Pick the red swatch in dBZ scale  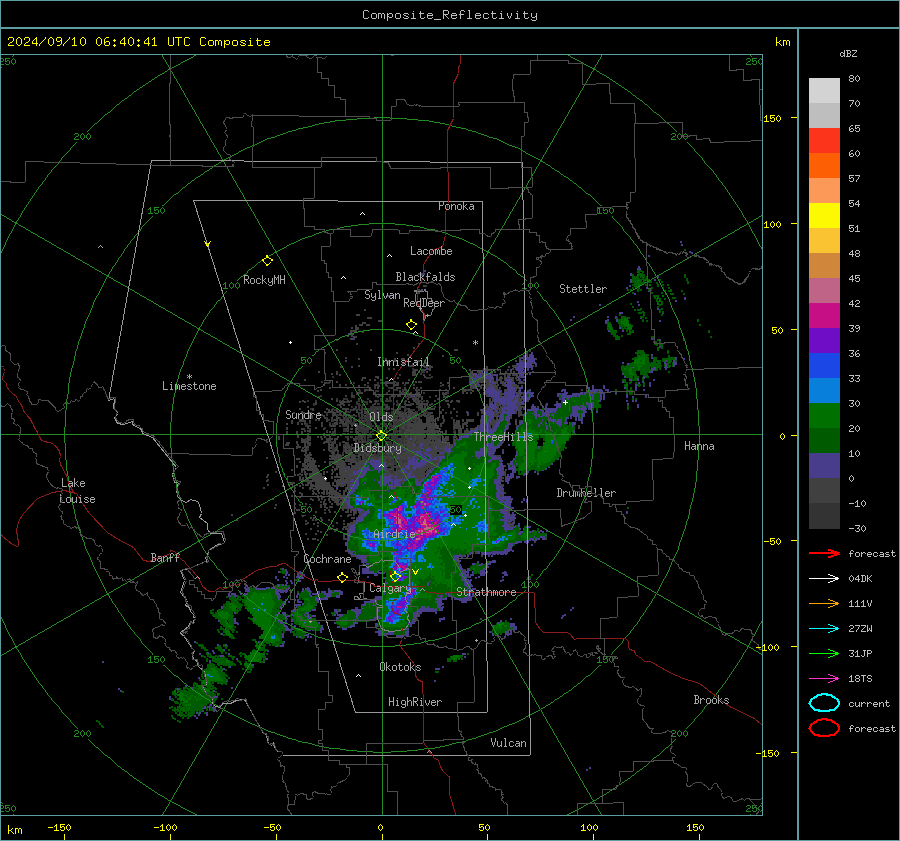click(x=824, y=141)
